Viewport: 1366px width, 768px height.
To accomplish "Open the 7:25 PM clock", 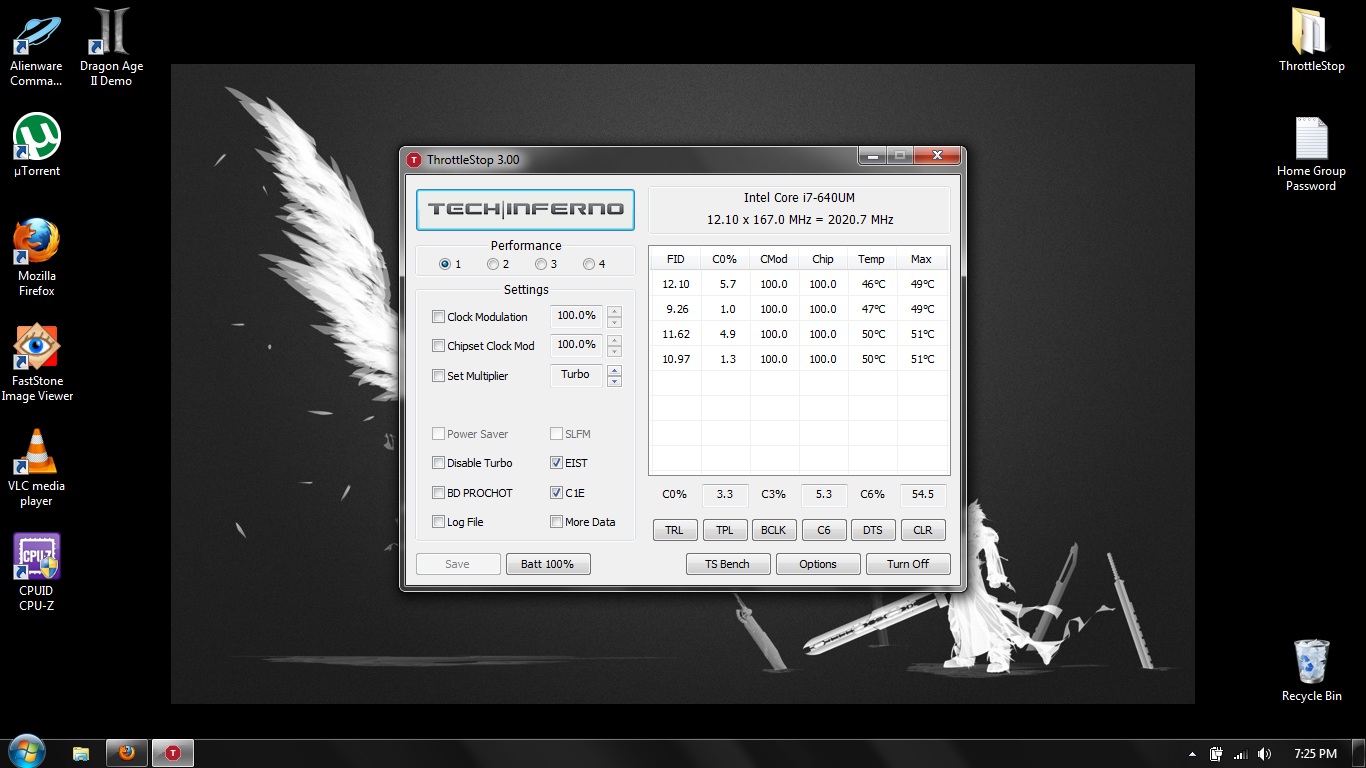I will coord(1315,754).
